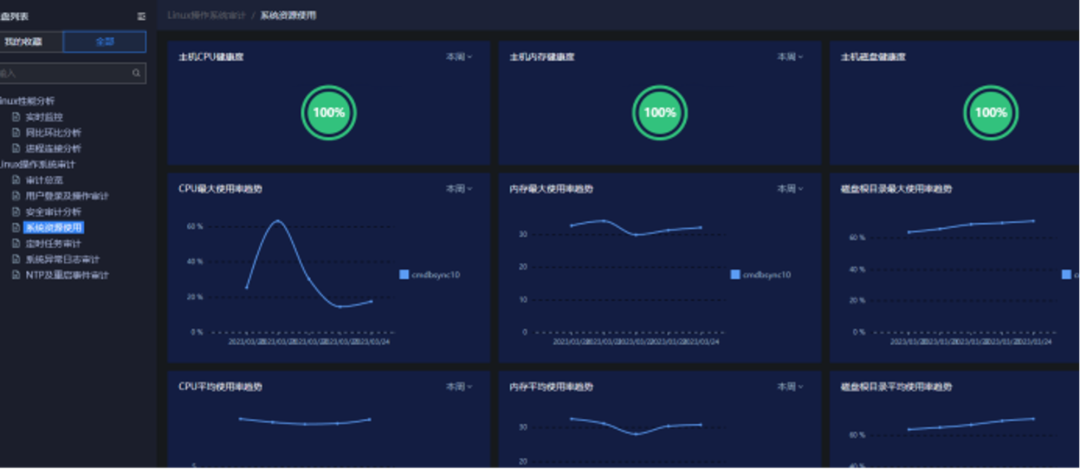This screenshot has height=470, width=1080.
Task: Toggle cmdbsync10 legend in CPU最大使用率趋势 chart
Action: [429, 274]
